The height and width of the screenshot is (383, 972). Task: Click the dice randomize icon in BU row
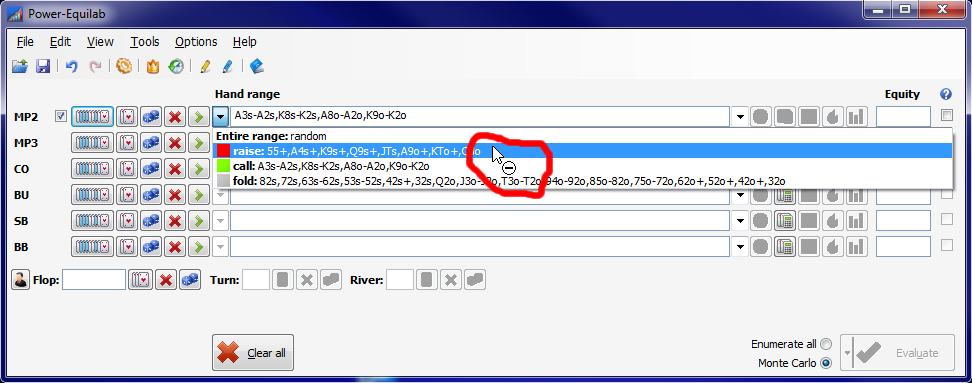pos(151,195)
